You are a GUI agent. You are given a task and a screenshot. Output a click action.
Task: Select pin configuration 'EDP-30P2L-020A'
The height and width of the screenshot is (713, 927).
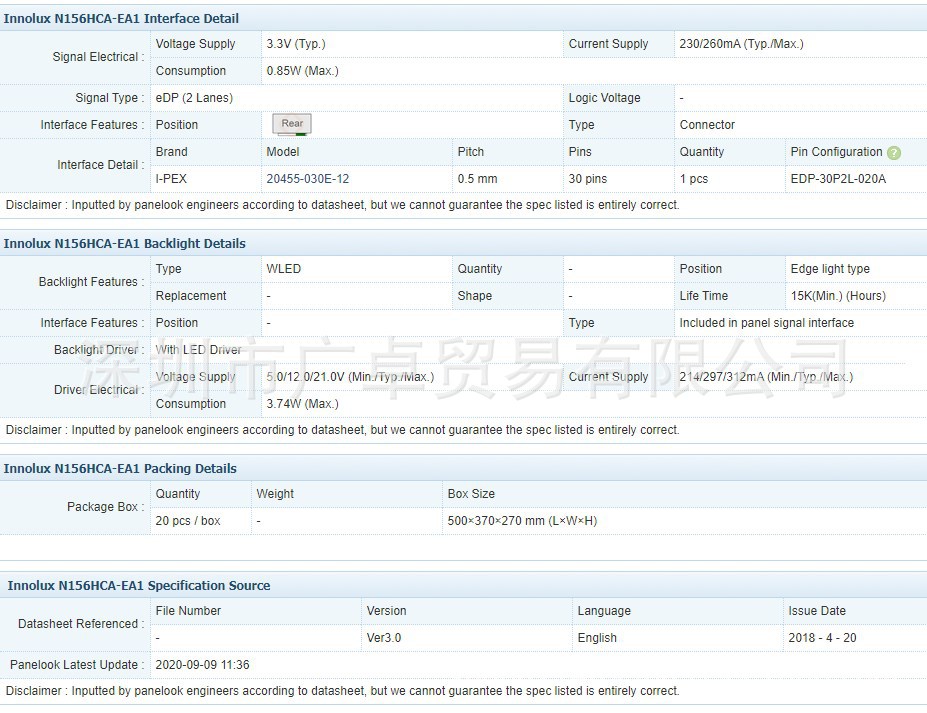(x=838, y=179)
